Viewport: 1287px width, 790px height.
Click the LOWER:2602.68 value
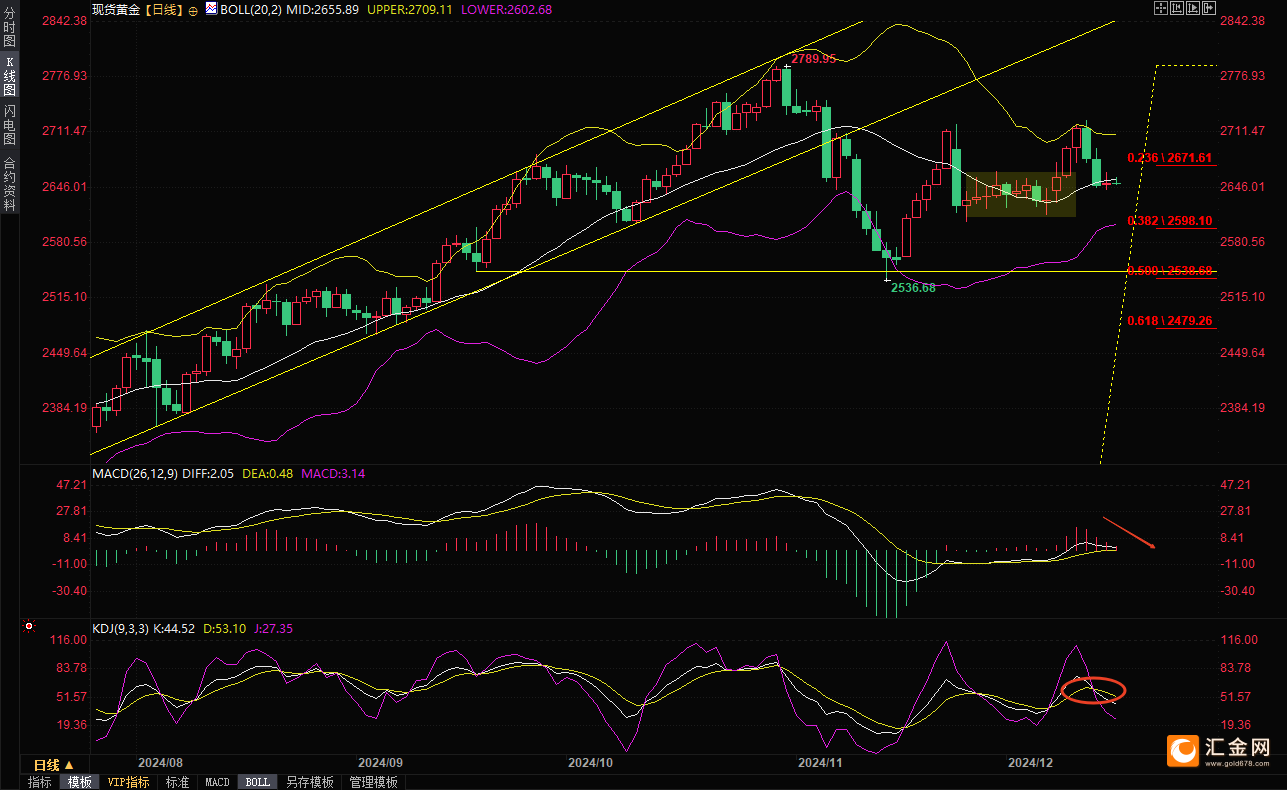(x=506, y=9)
